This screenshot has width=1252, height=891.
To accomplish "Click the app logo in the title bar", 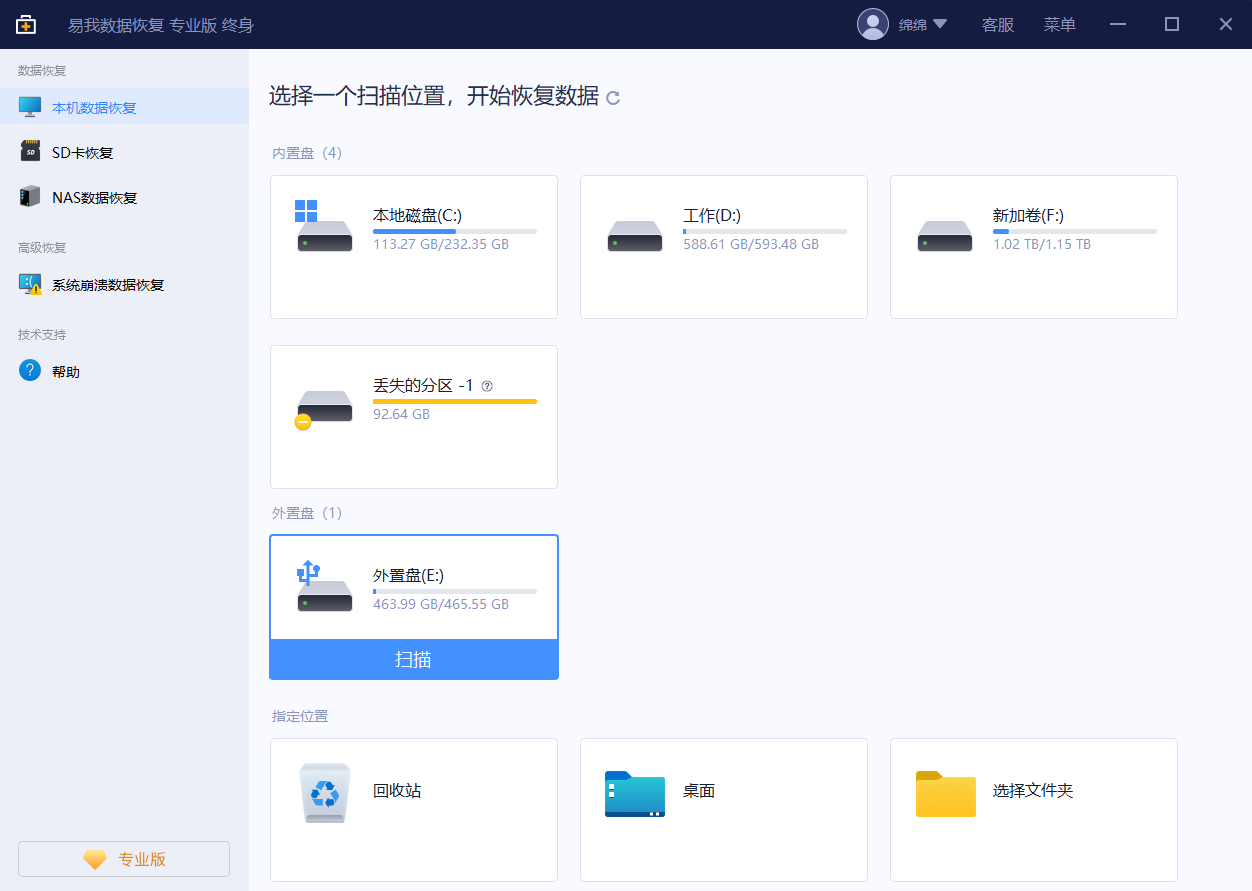I will pyautogui.click(x=25, y=23).
